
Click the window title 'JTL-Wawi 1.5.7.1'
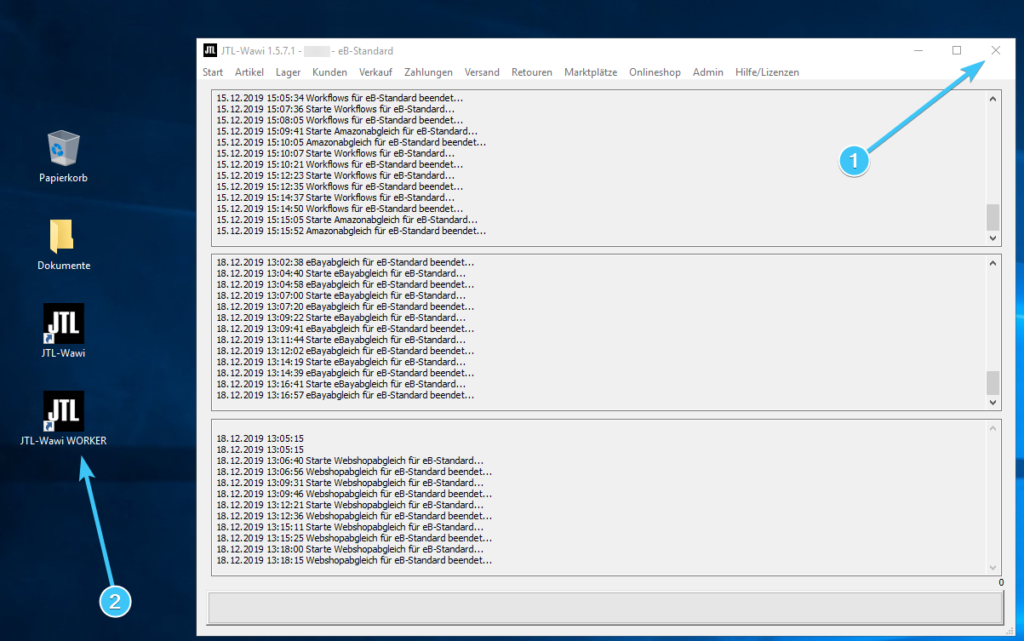[258, 51]
